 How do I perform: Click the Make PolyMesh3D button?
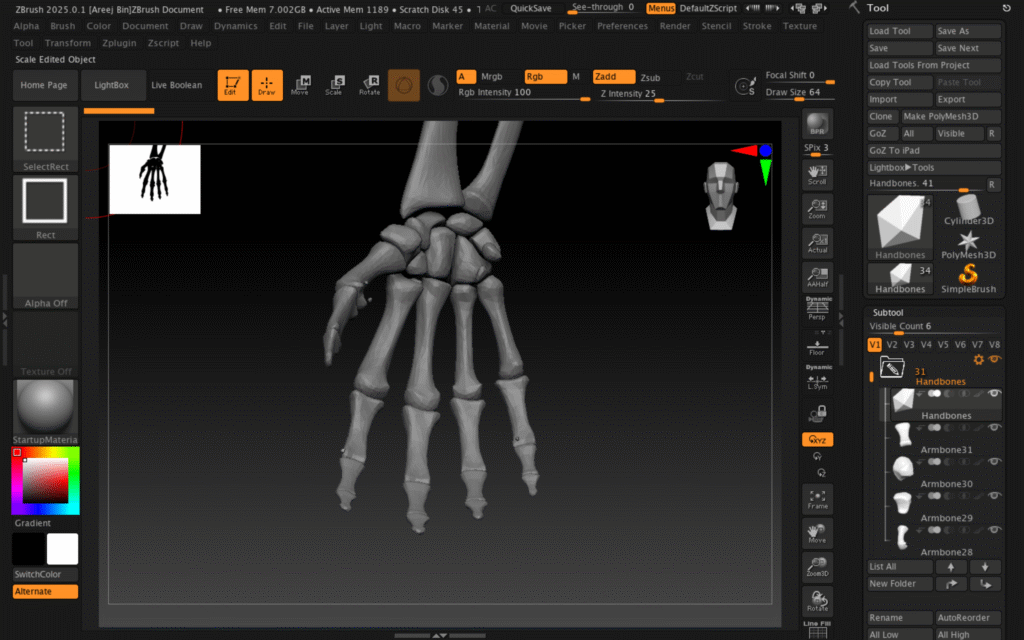949,117
